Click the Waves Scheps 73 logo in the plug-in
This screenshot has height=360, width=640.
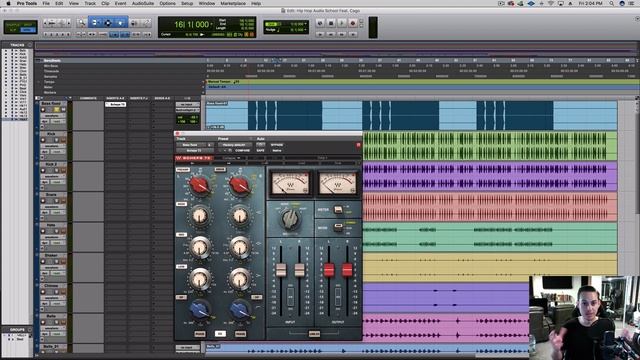(x=194, y=158)
